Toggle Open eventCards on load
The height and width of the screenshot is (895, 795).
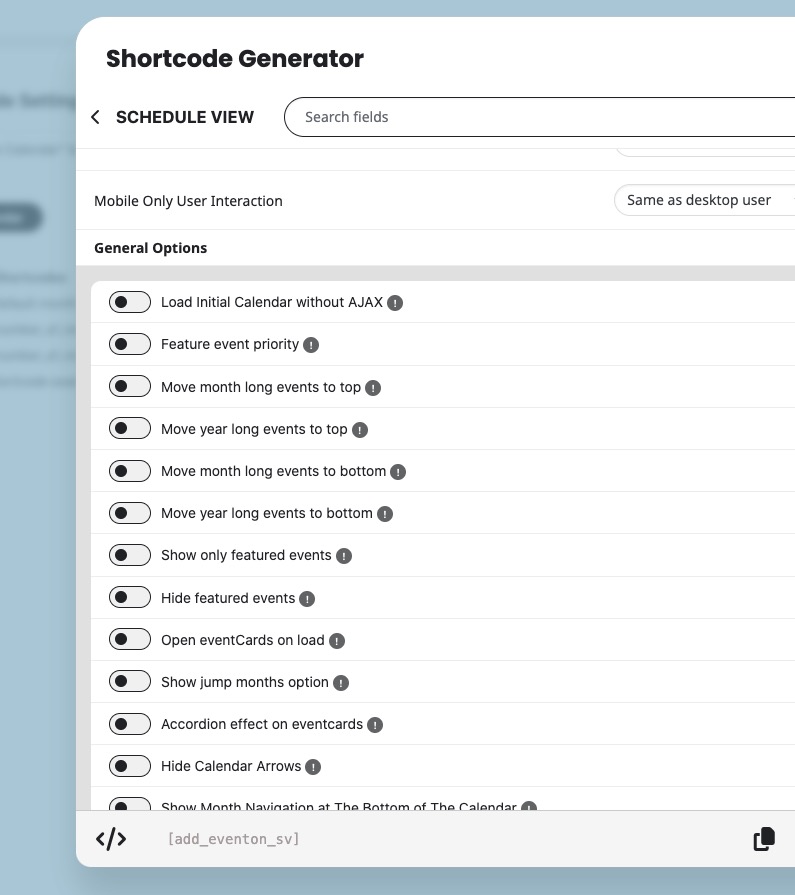click(130, 640)
